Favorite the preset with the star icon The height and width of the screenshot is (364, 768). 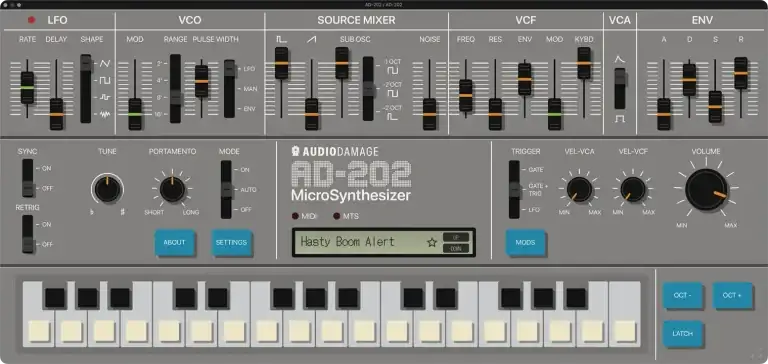(x=432, y=242)
